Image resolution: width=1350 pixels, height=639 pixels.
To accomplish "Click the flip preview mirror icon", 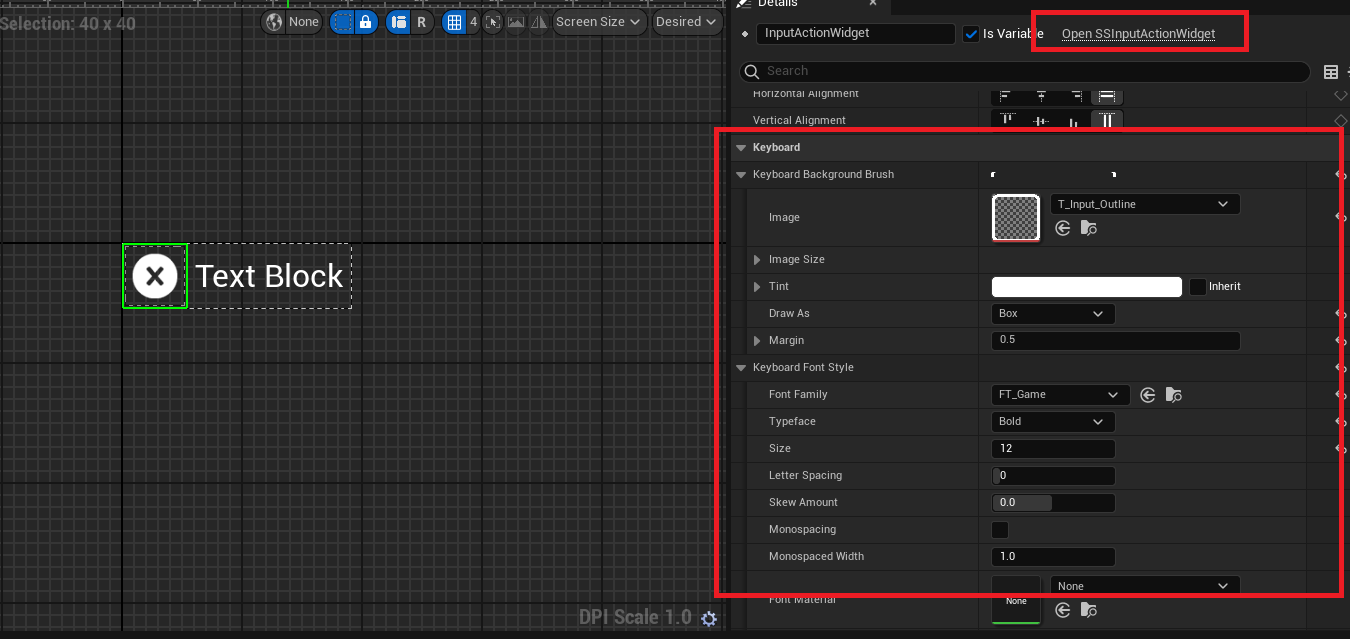I will coord(538,21).
